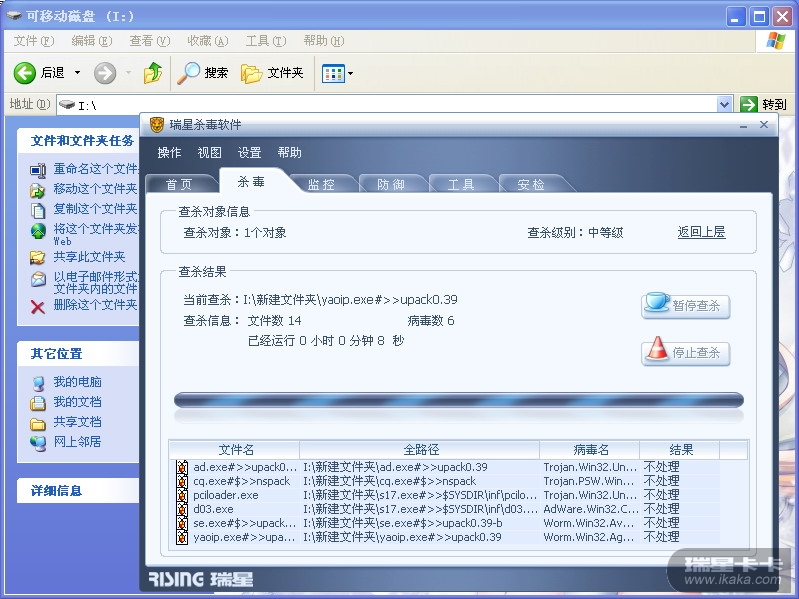
Task: Click the e-mail envelope task icon
Action: [x=38, y=279]
